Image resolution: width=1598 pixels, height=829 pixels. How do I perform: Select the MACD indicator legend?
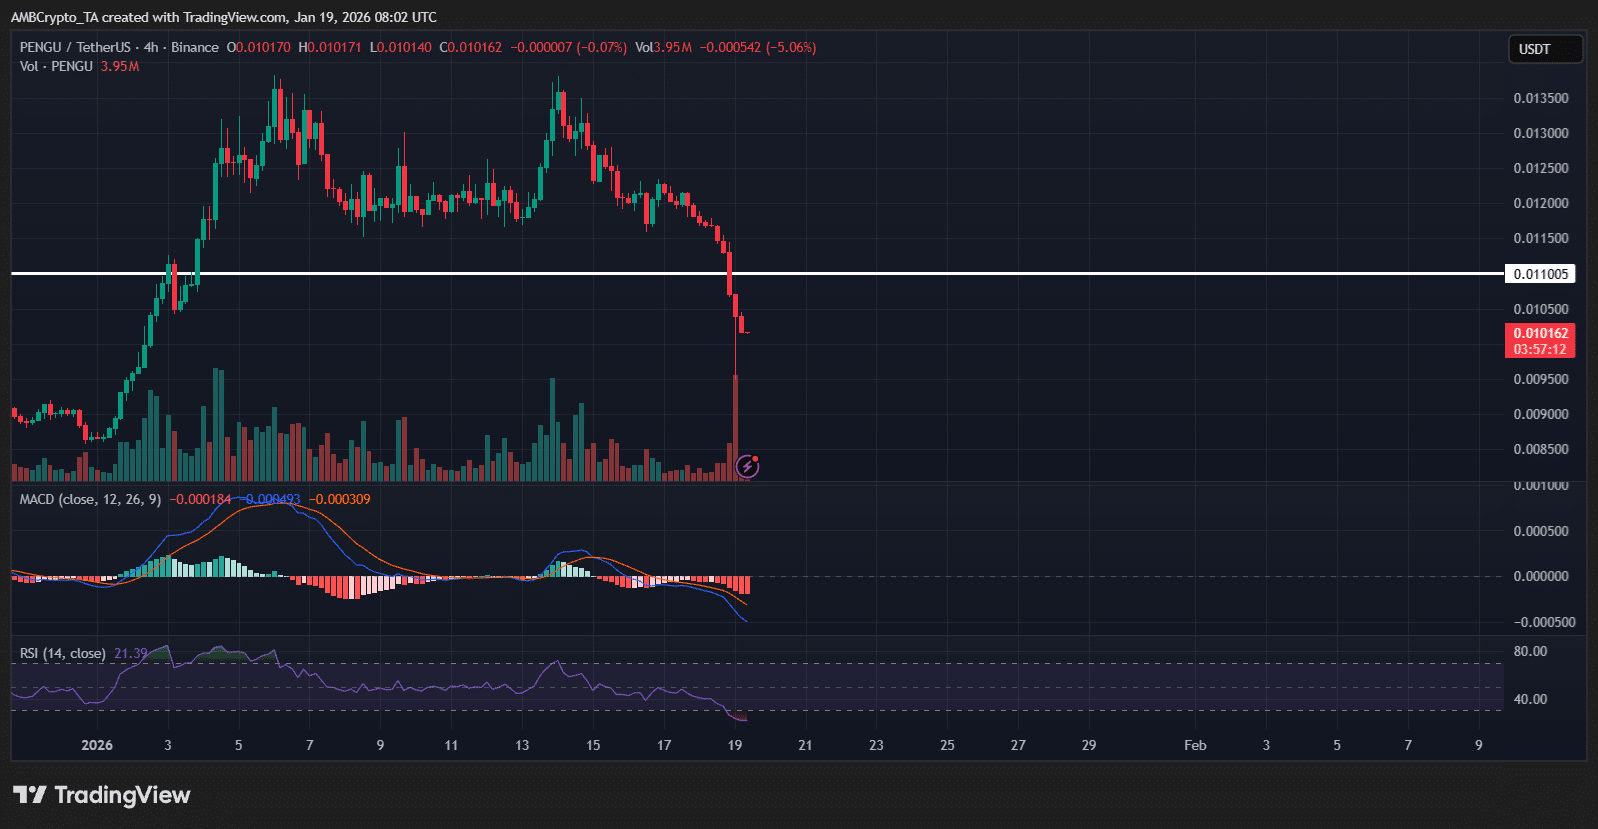[90, 499]
